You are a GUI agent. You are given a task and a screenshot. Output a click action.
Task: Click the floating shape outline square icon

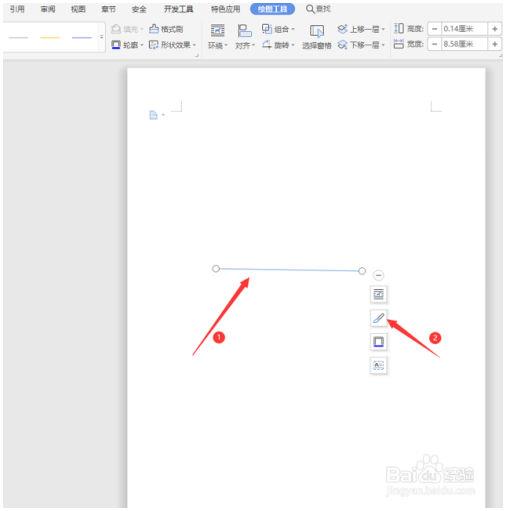pos(378,342)
